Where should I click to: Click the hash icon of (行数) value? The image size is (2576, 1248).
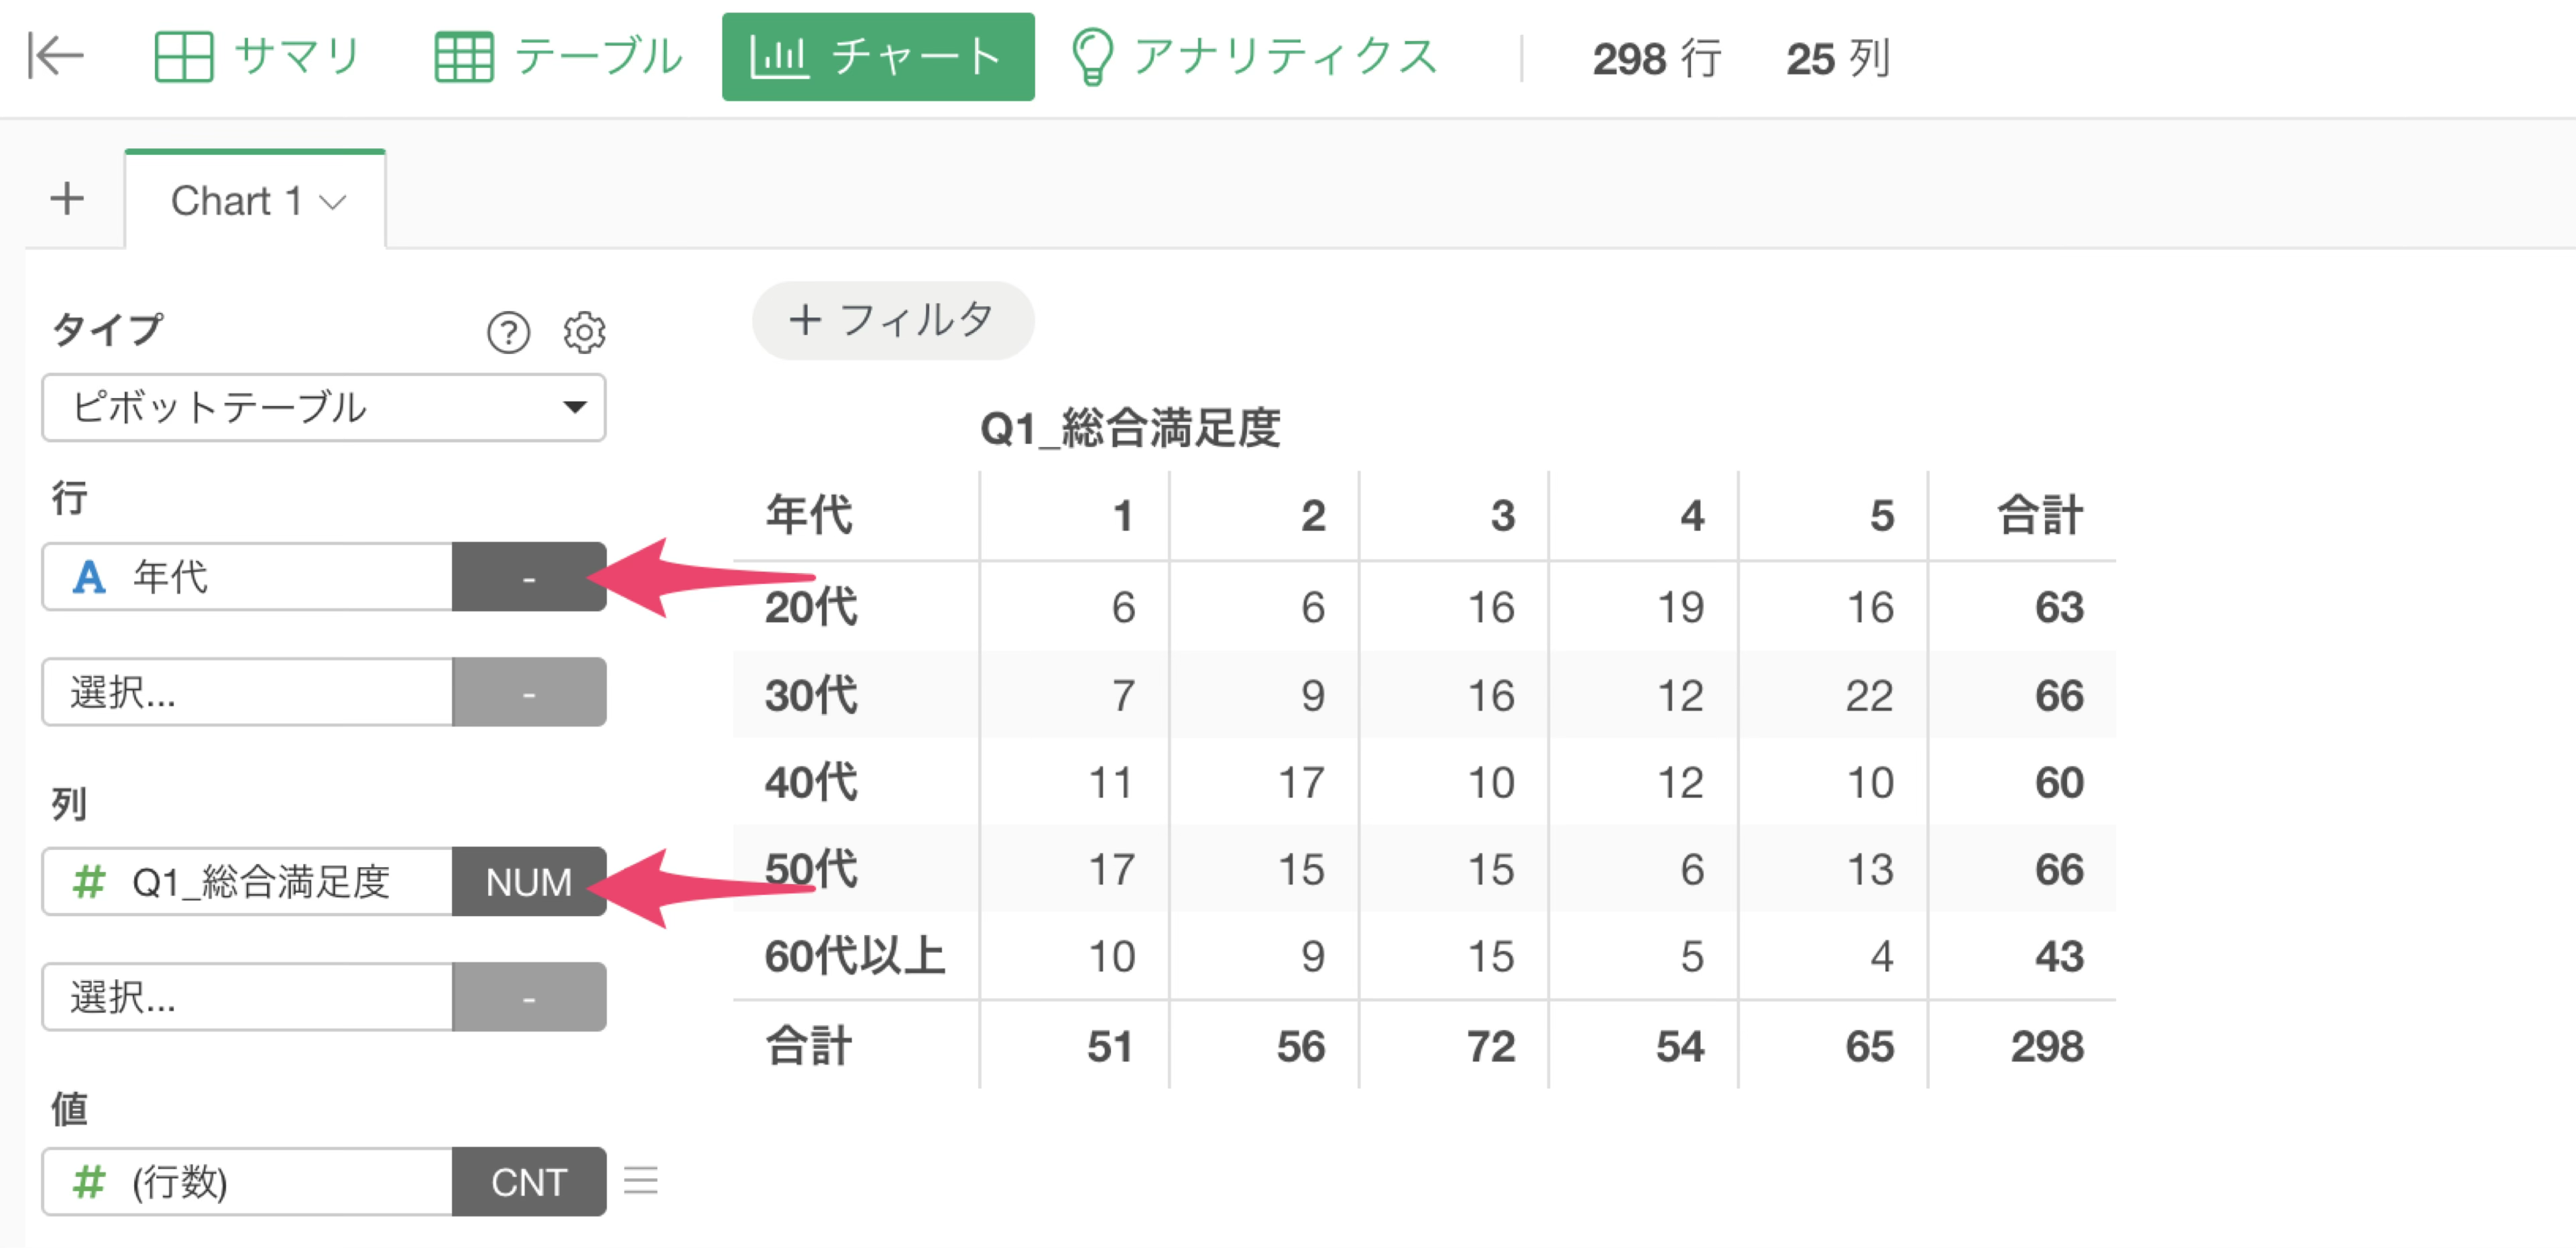(x=89, y=1182)
